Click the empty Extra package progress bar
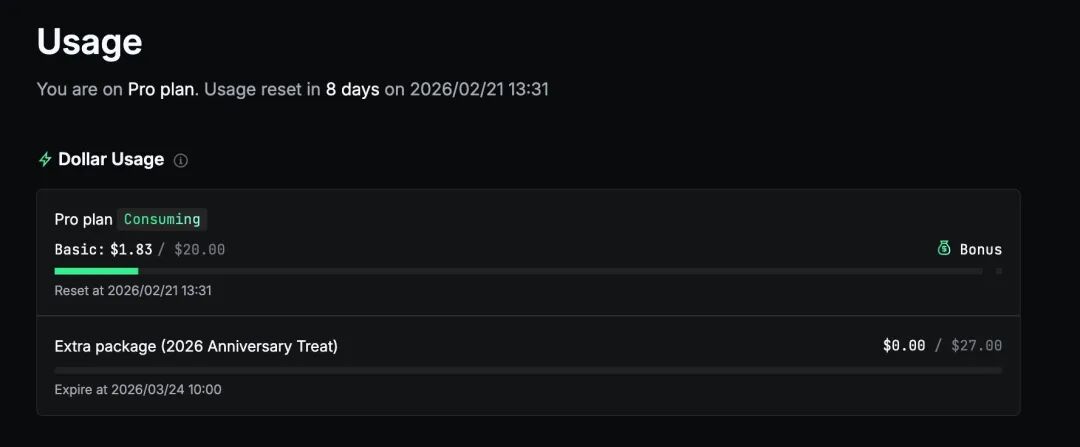The image size is (1080, 447). tap(528, 370)
